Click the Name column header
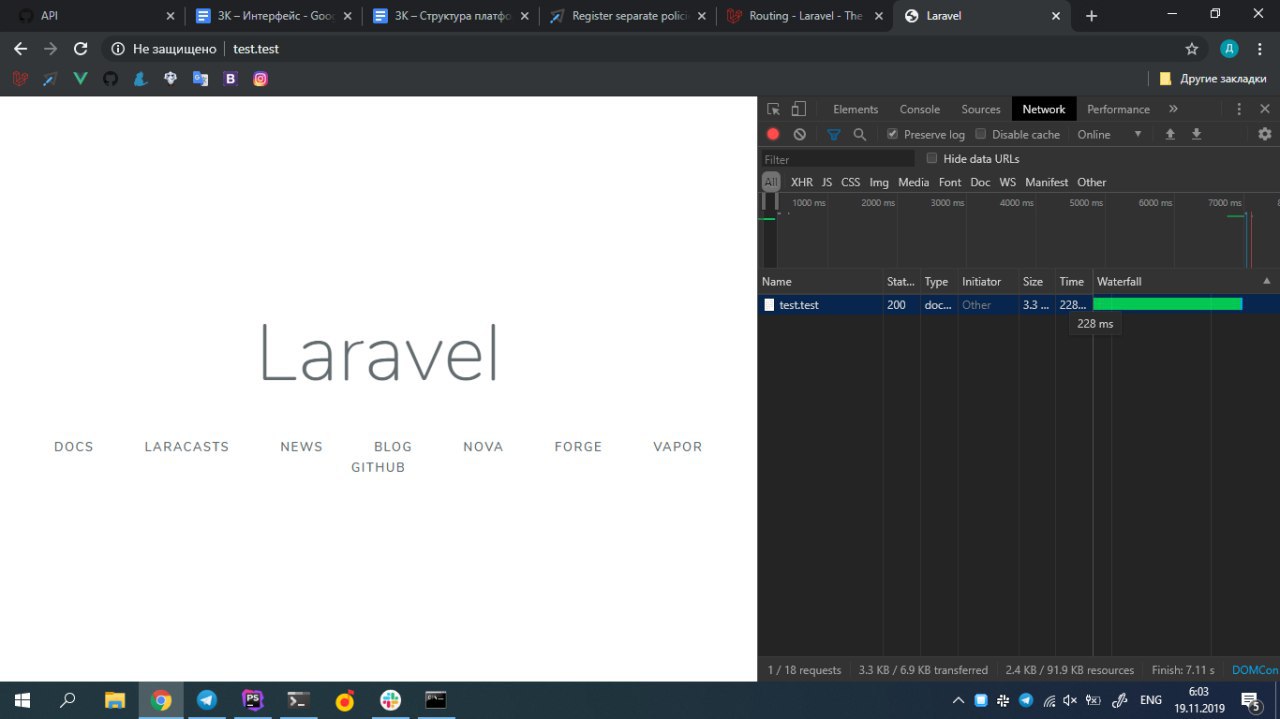Image resolution: width=1280 pixels, height=719 pixels. (820, 281)
